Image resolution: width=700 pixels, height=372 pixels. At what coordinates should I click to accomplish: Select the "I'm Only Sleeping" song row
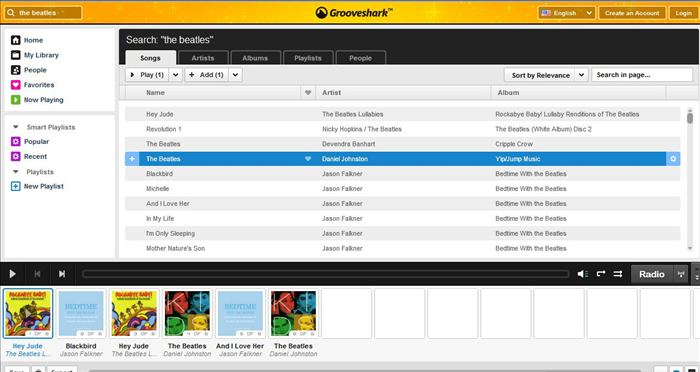403,234
